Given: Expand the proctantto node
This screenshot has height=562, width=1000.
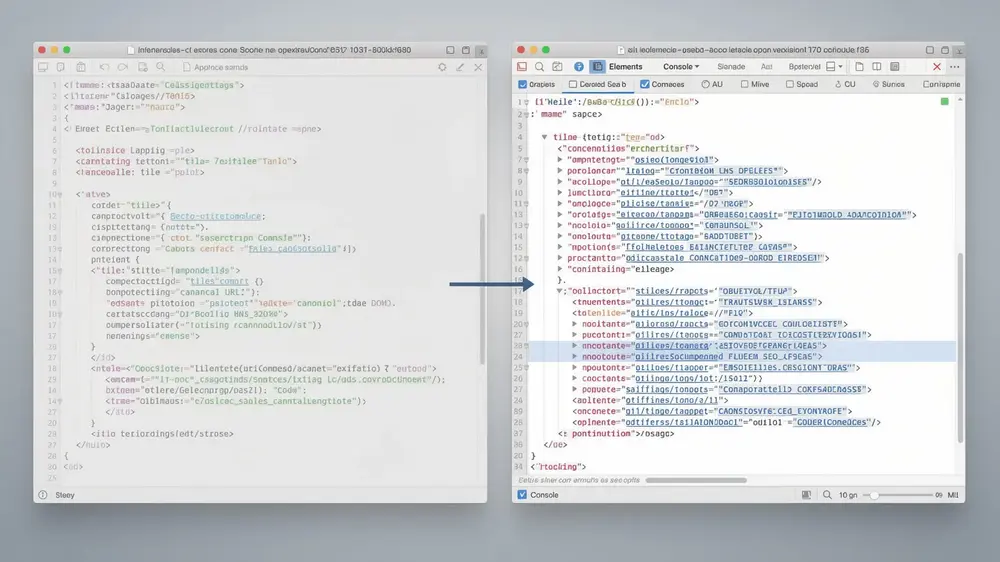Looking at the screenshot, I should tap(560, 258).
